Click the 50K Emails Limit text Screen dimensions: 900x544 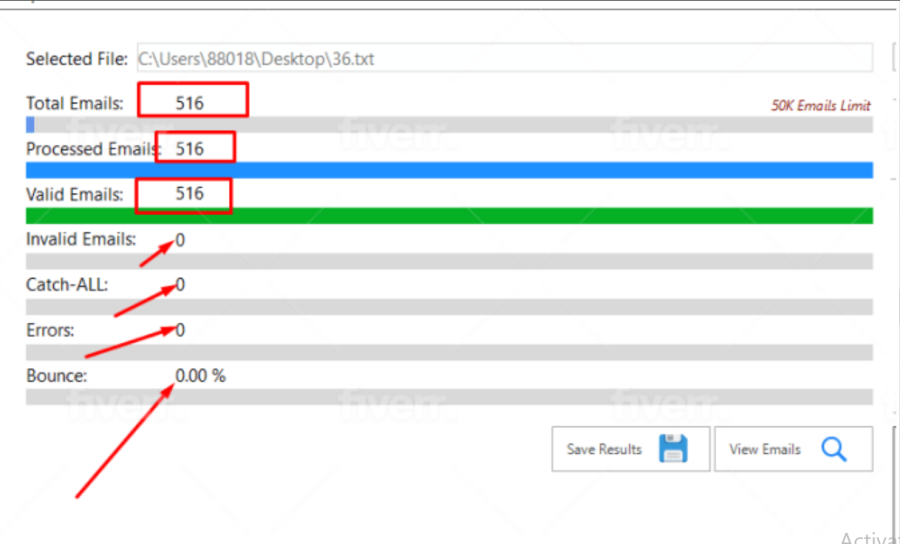coord(821,106)
